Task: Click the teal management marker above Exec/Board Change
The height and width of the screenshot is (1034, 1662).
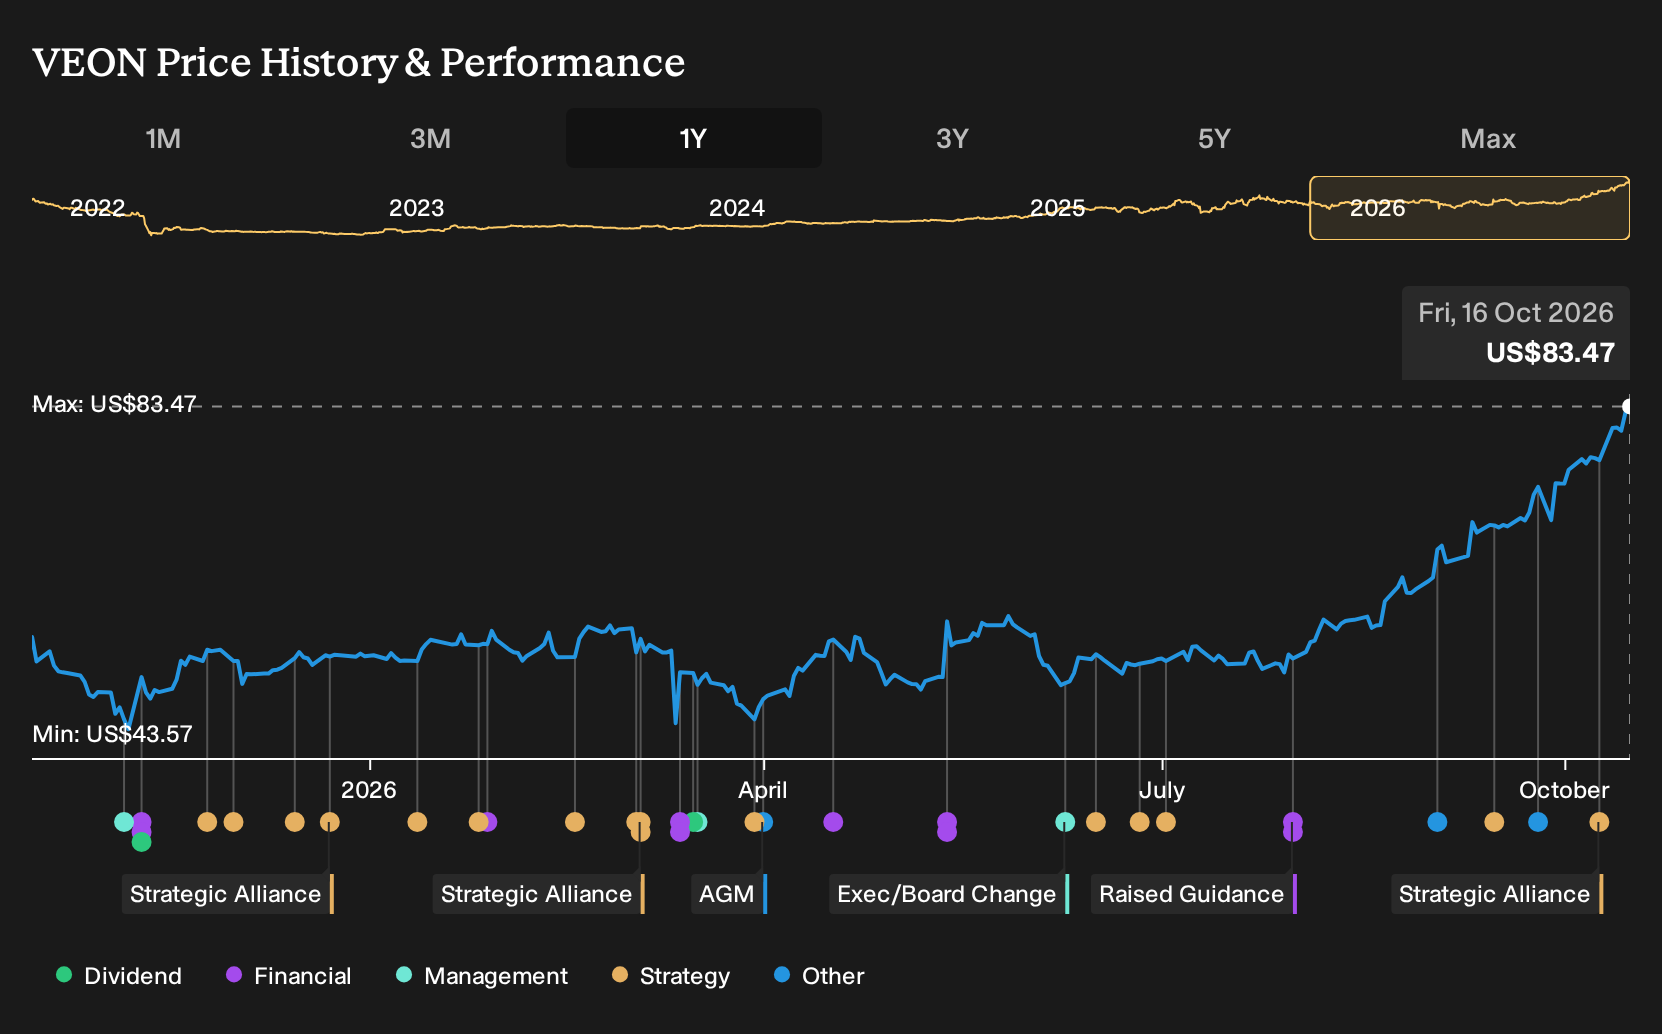Action: 1065,822
